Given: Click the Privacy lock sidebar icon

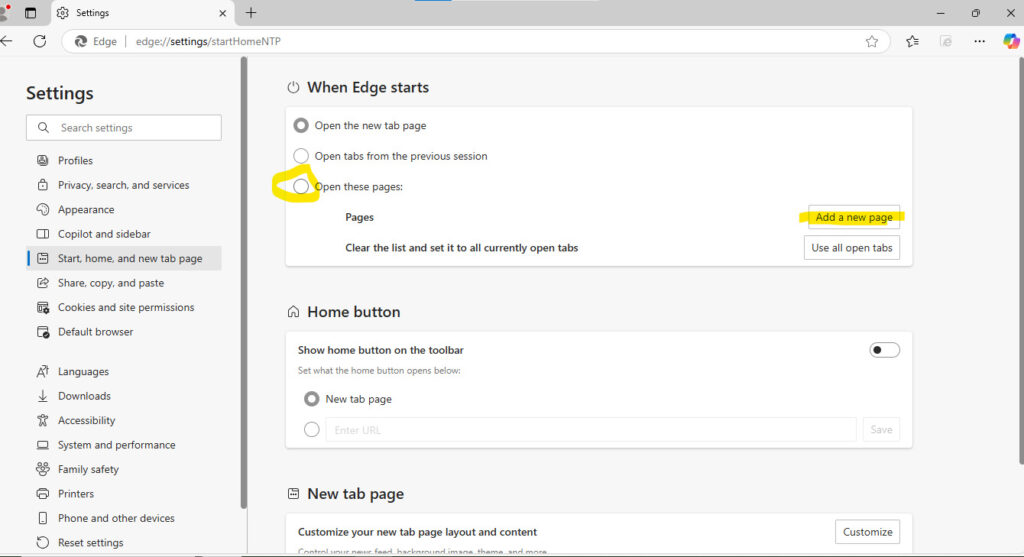Looking at the screenshot, I should tap(42, 185).
